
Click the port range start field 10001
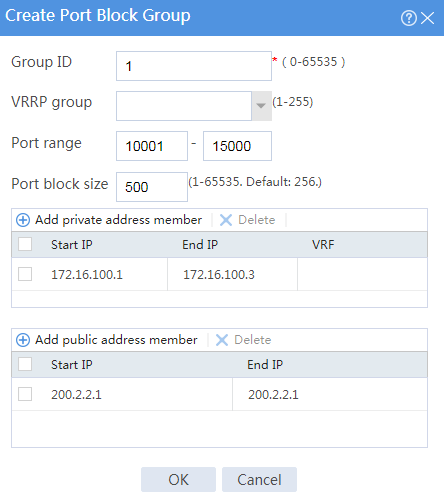152,146
